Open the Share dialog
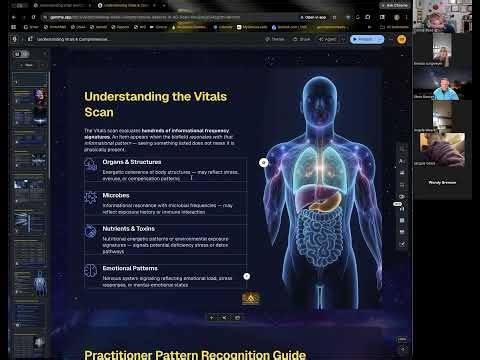 (x=301, y=39)
